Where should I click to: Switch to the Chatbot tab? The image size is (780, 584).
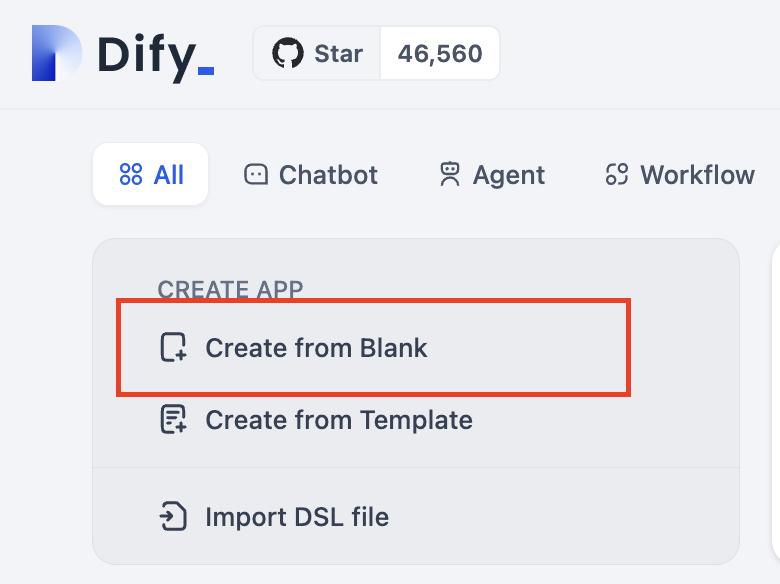(328, 175)
